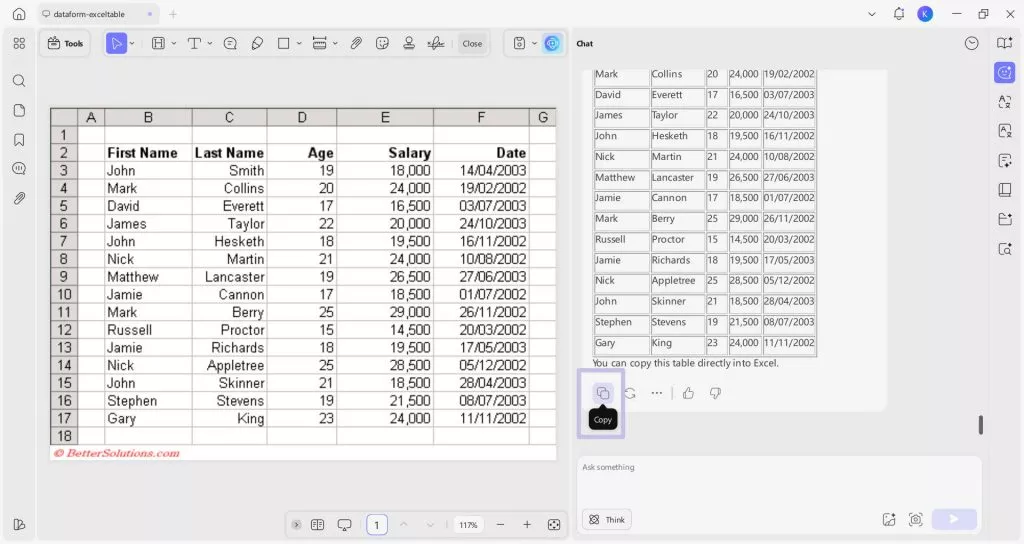Open attachments panel in left sidebar
1024x544 pixels.
pyautogui.click(x=19, y=198)
